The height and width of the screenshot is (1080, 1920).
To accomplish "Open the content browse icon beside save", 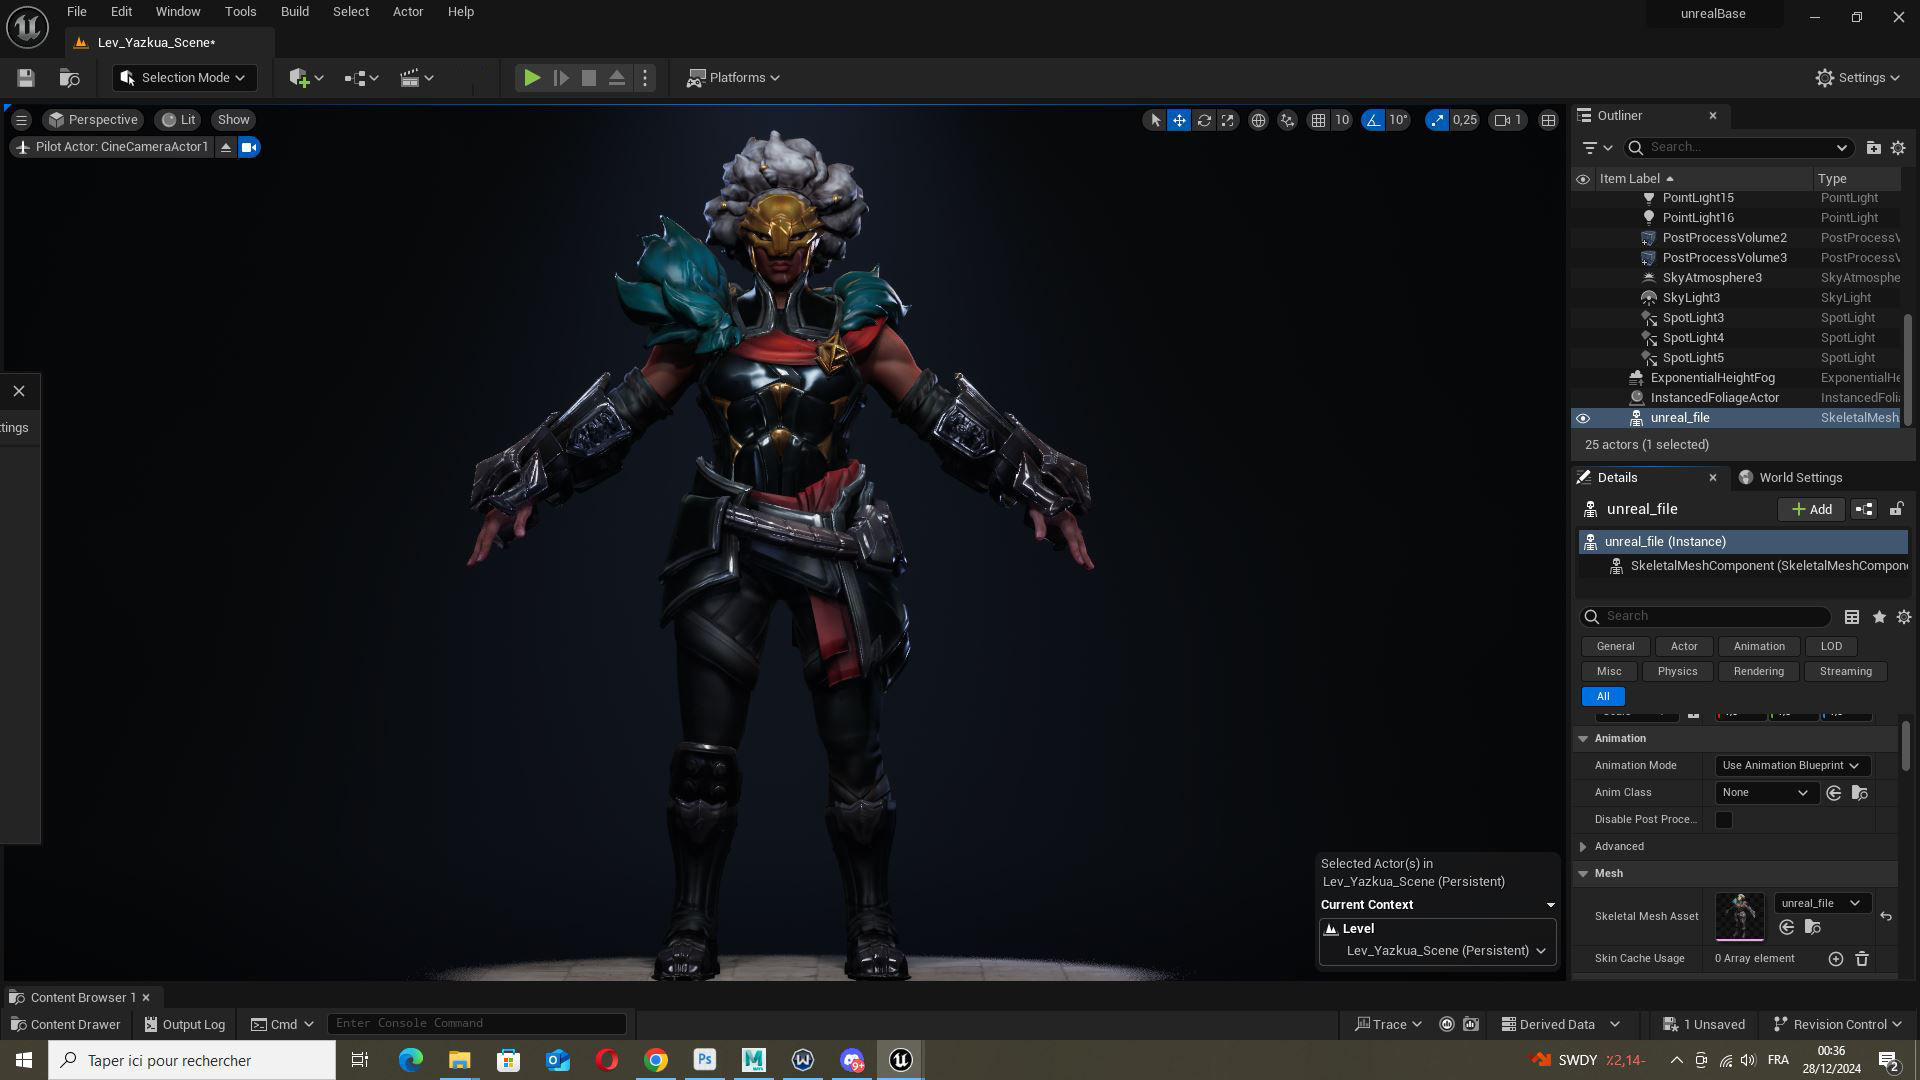I will [x=69, y=78].
